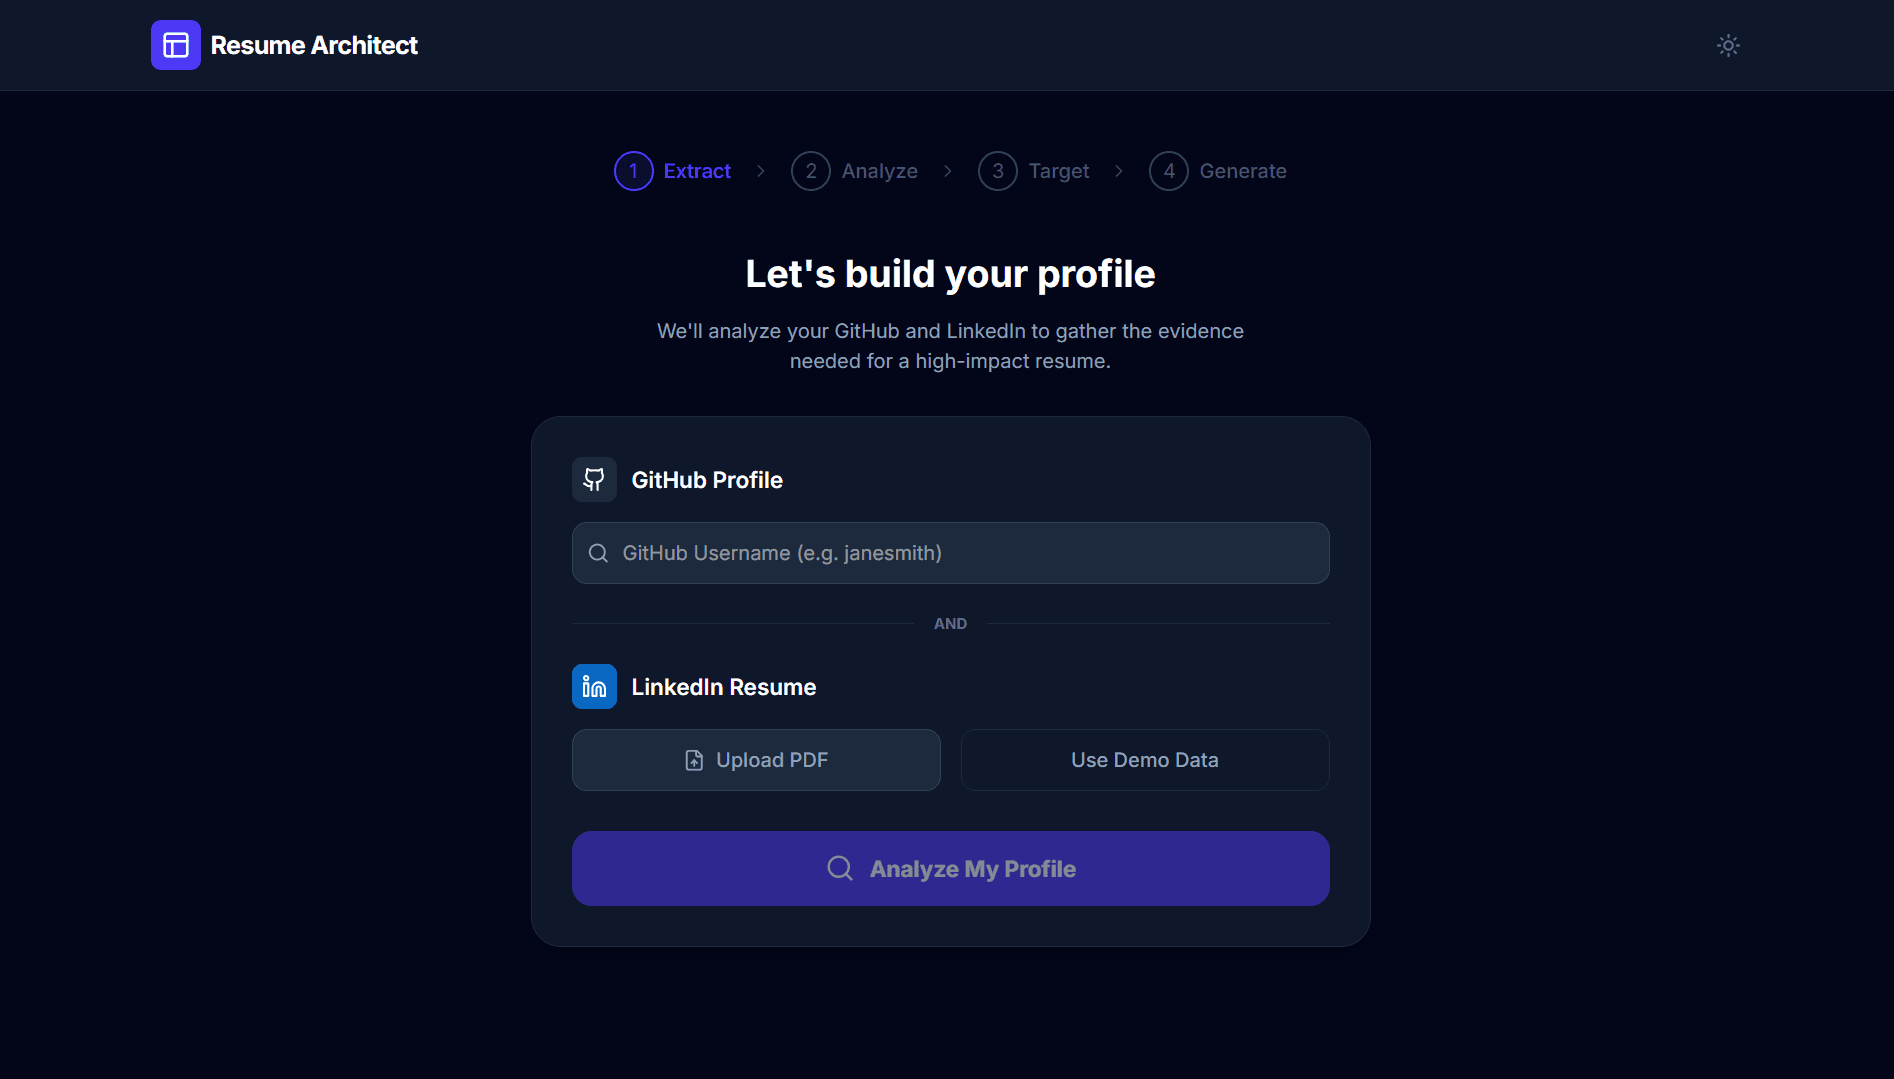Select step 3 Target in the stepper

(997, 171)
